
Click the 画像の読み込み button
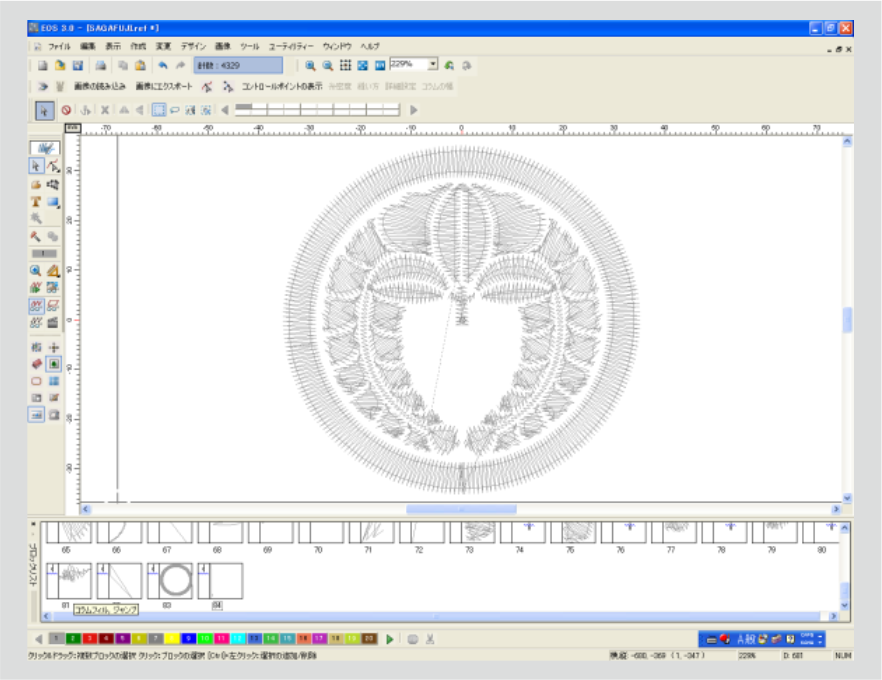(100, 86)
